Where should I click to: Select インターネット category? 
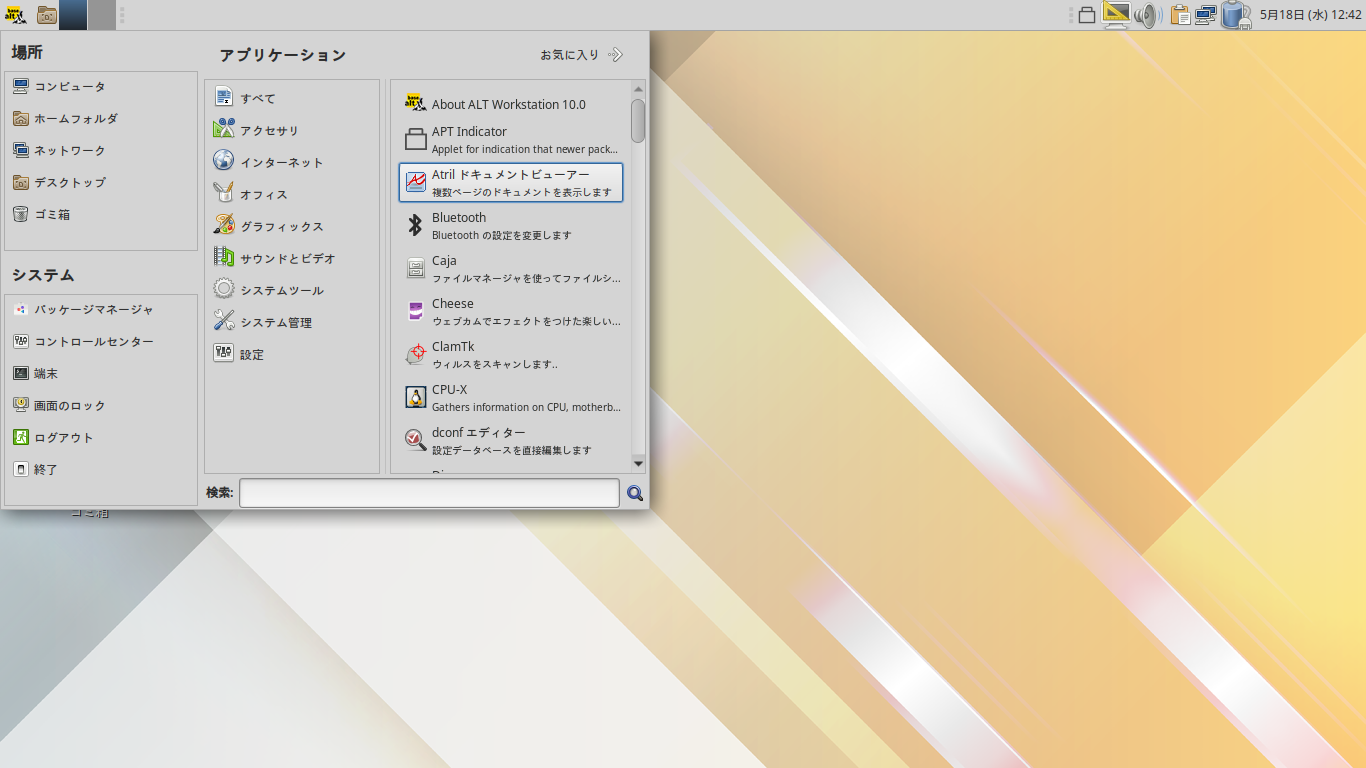292,163
